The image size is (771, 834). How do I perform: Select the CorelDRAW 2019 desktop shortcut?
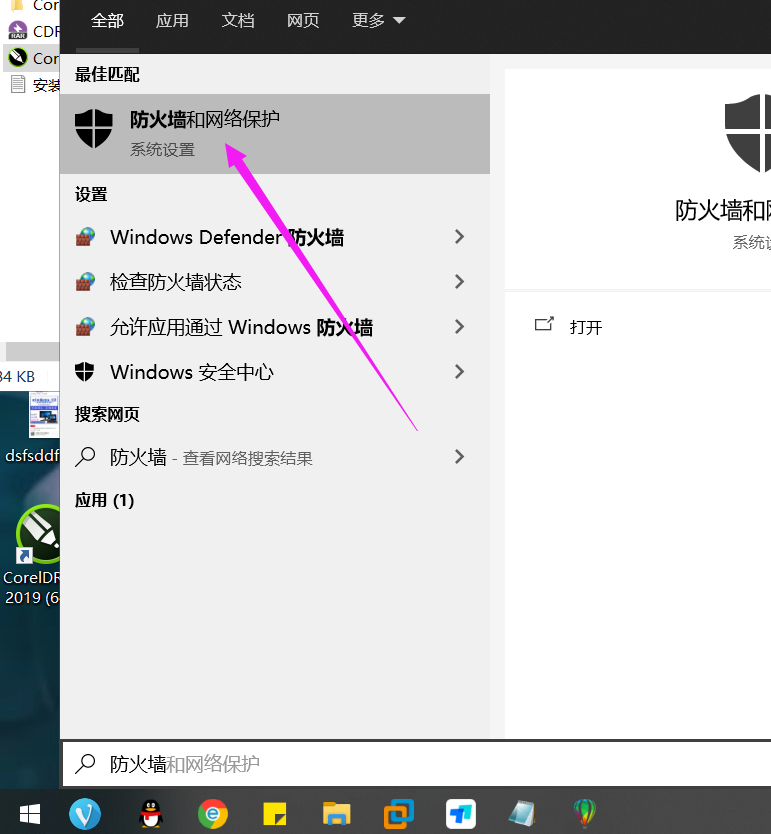[x=33, y=556]
